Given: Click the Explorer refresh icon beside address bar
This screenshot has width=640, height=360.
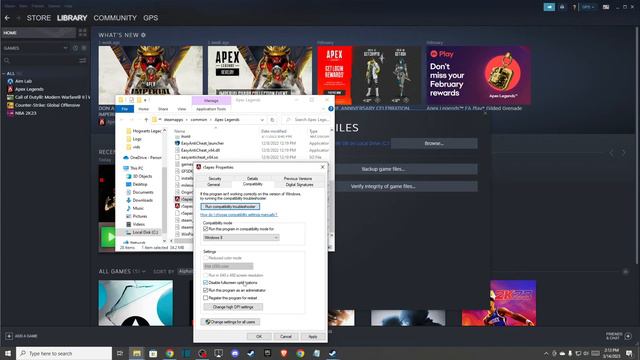Looking at the screenshot, I should [272, 120].
